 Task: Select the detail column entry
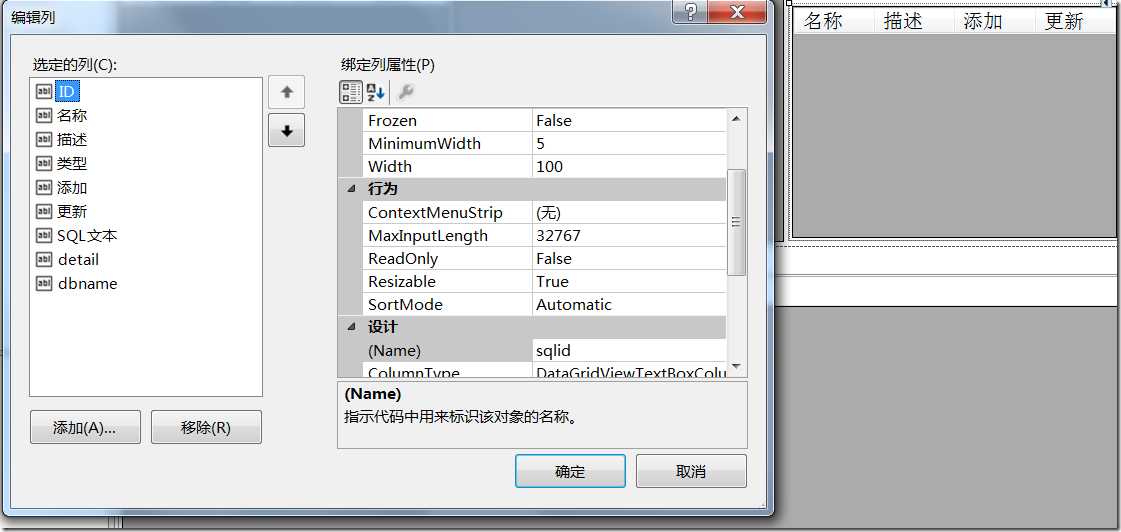[79, 260]
